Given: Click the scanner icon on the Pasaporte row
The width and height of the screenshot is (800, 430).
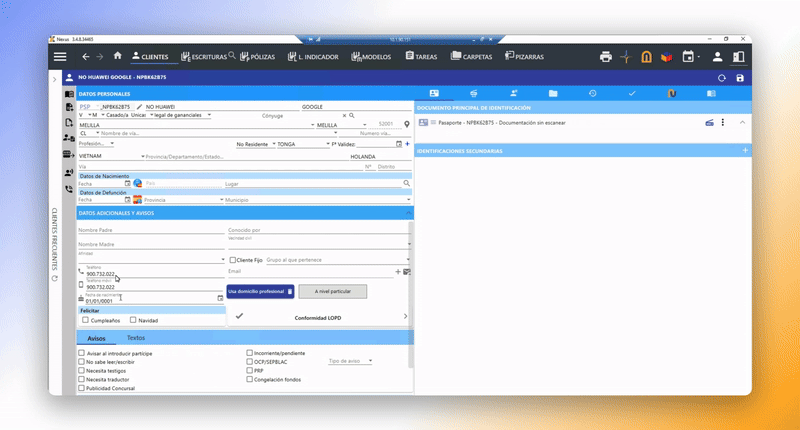Looking at the screenshot, I should [x=709, y=122].
